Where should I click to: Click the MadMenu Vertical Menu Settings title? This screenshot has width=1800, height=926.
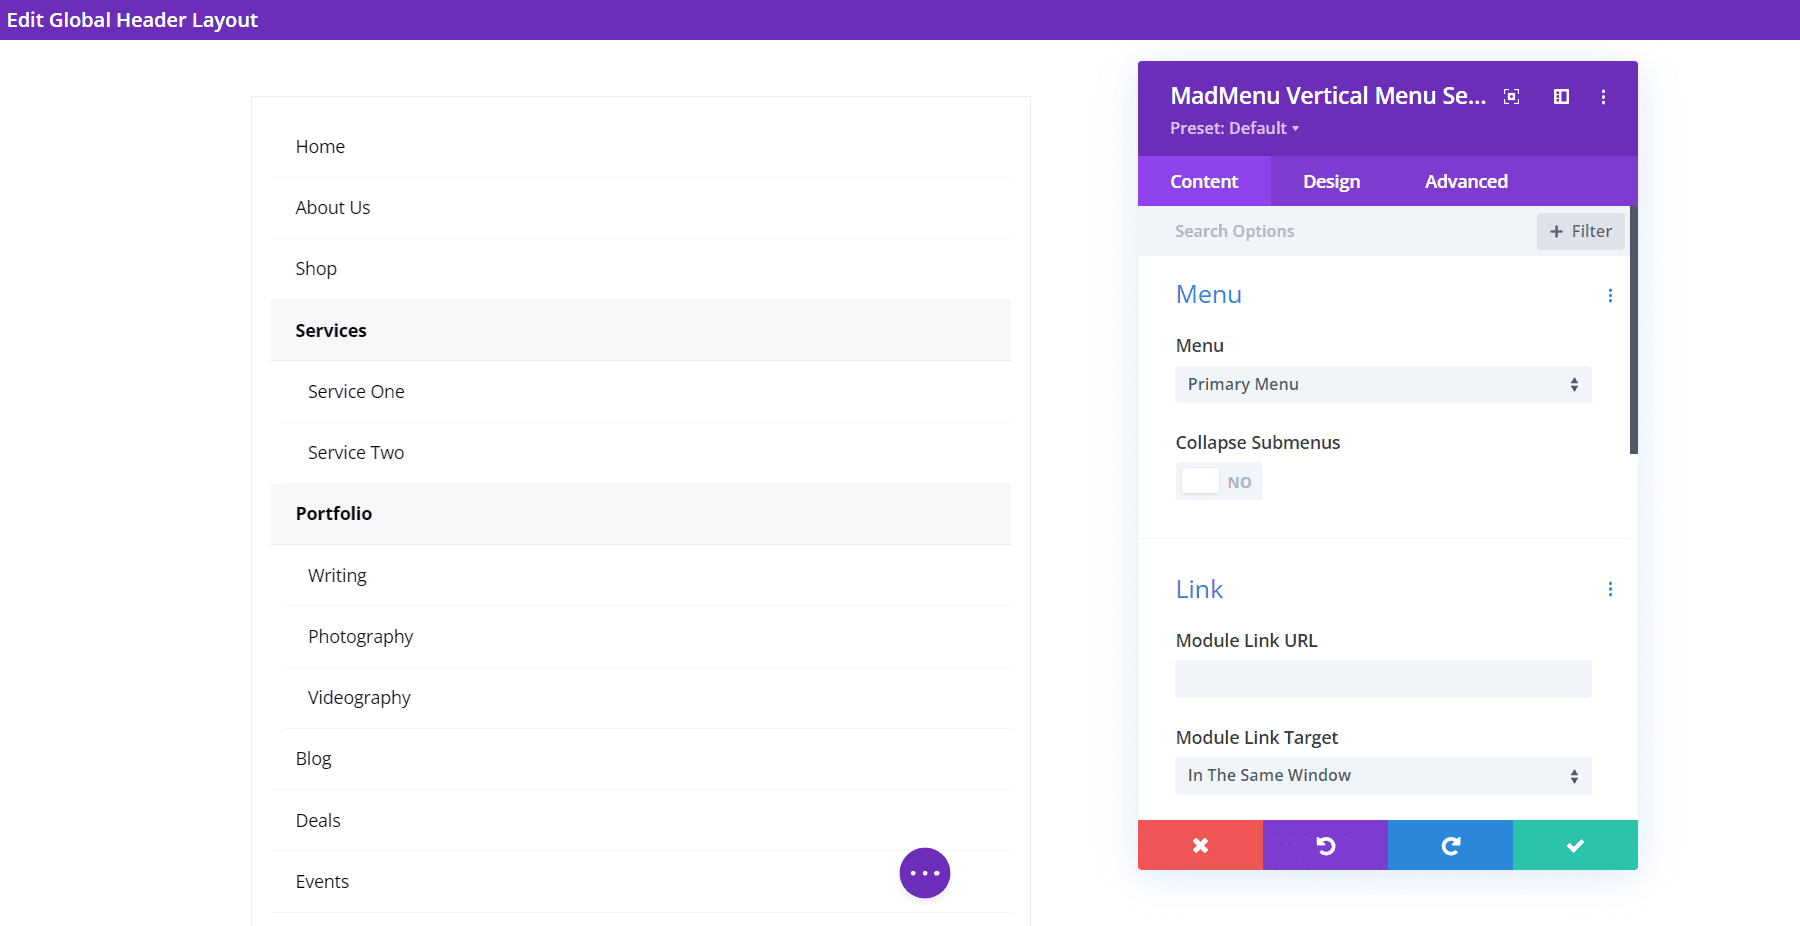point(1328,96)
